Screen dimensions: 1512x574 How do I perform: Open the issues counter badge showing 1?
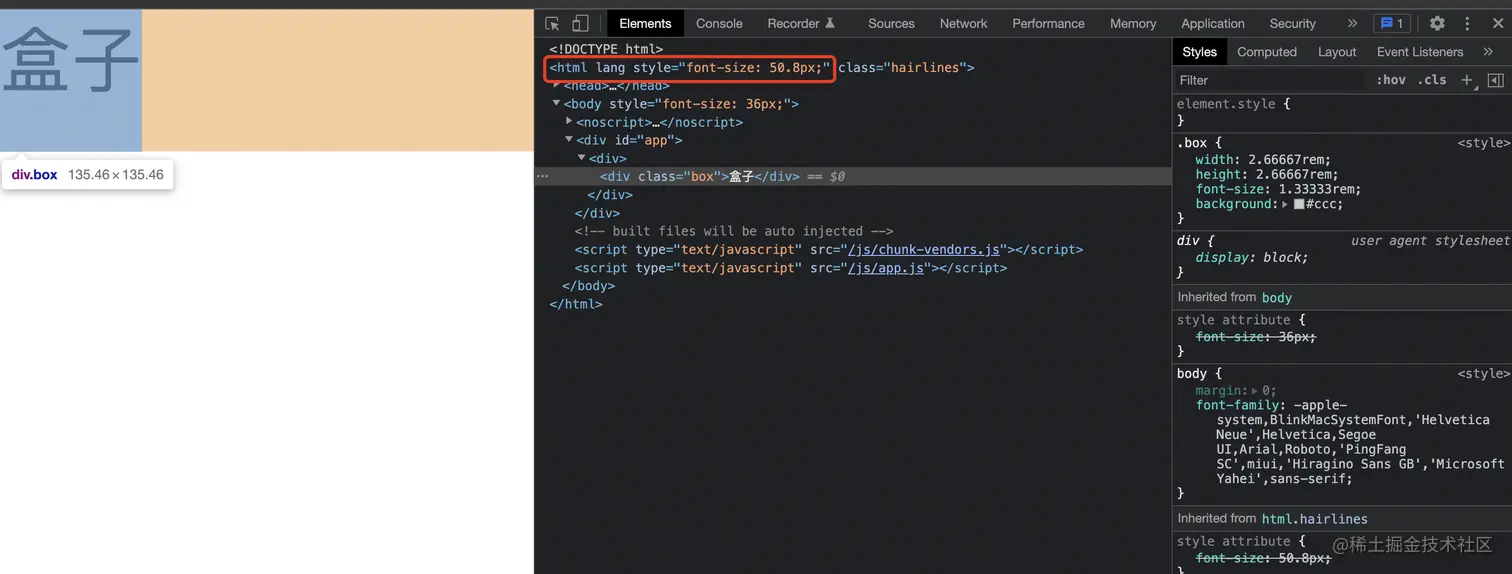coord(1391,23)
